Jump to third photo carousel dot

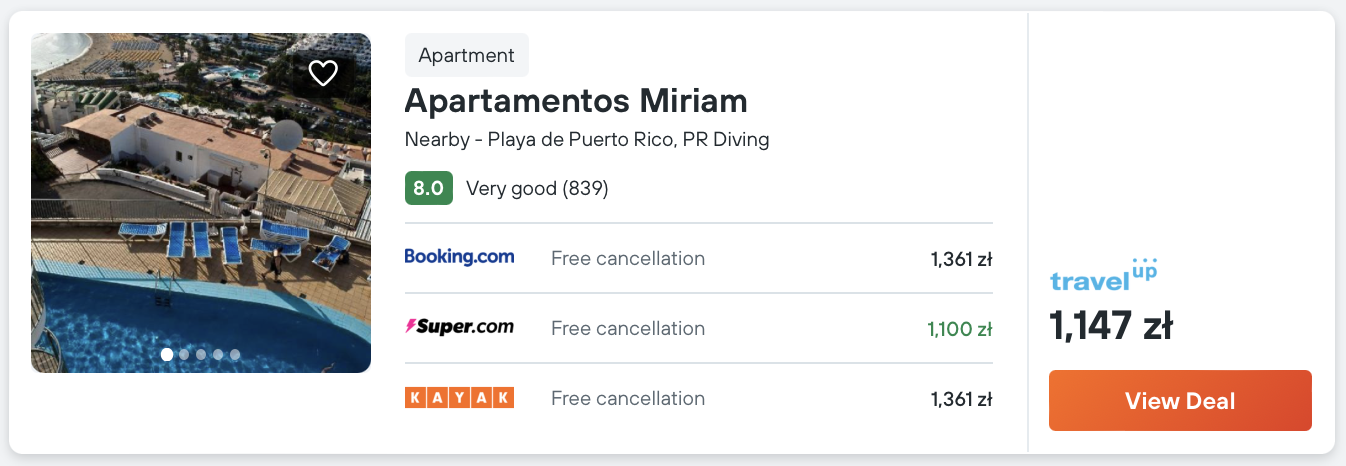click(x=201, y=354)
